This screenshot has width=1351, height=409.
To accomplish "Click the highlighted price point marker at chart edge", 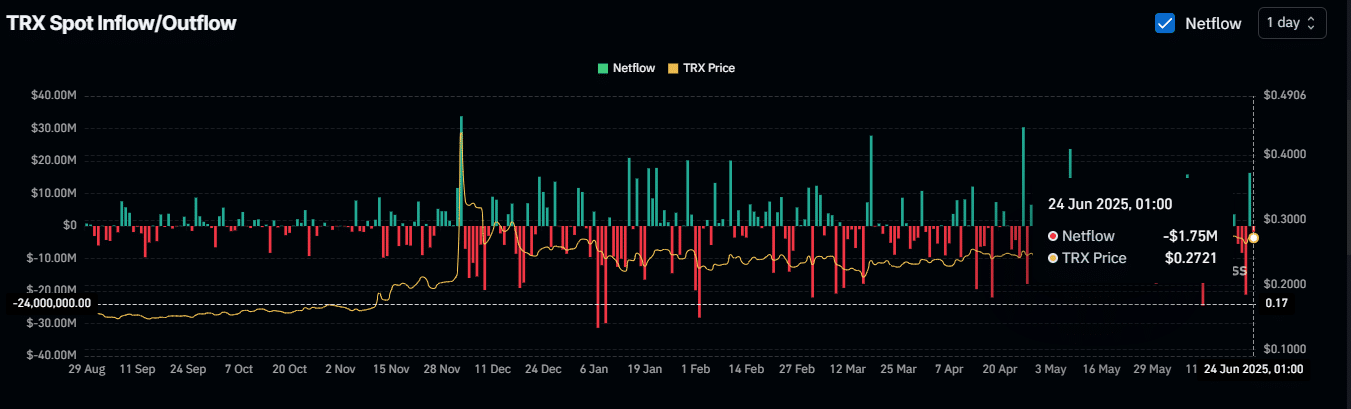I will (1253, 237).
